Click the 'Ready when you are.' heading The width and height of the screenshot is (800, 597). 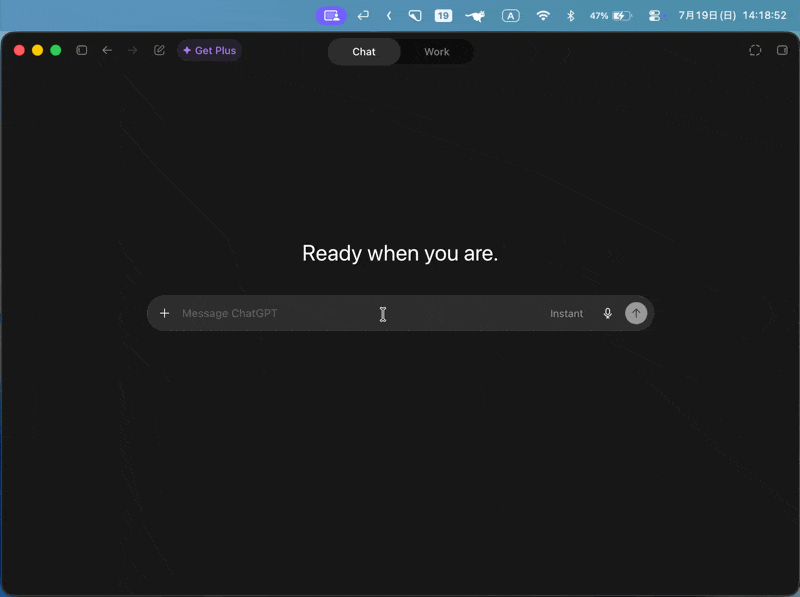[400, 254]
